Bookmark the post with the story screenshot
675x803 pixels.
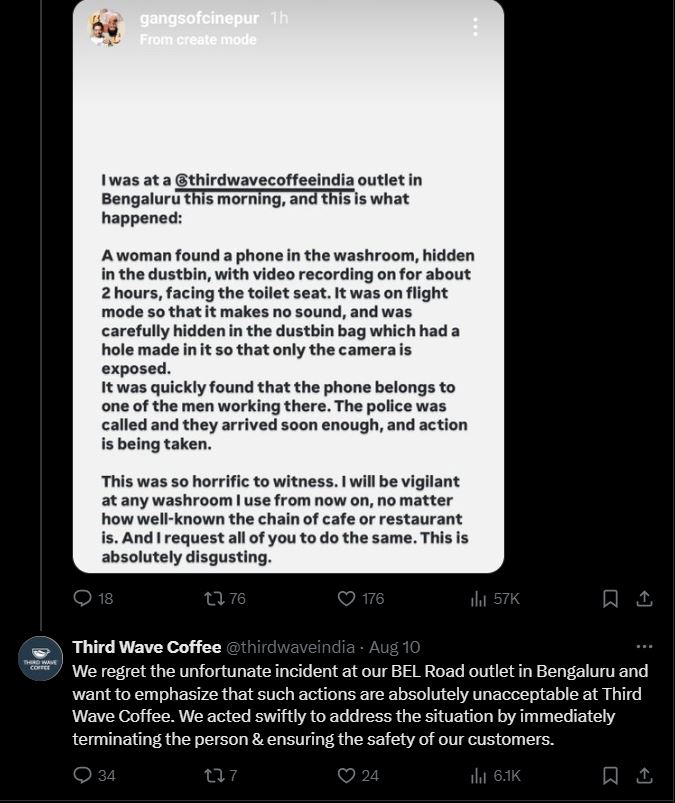[x=610, y=599]
